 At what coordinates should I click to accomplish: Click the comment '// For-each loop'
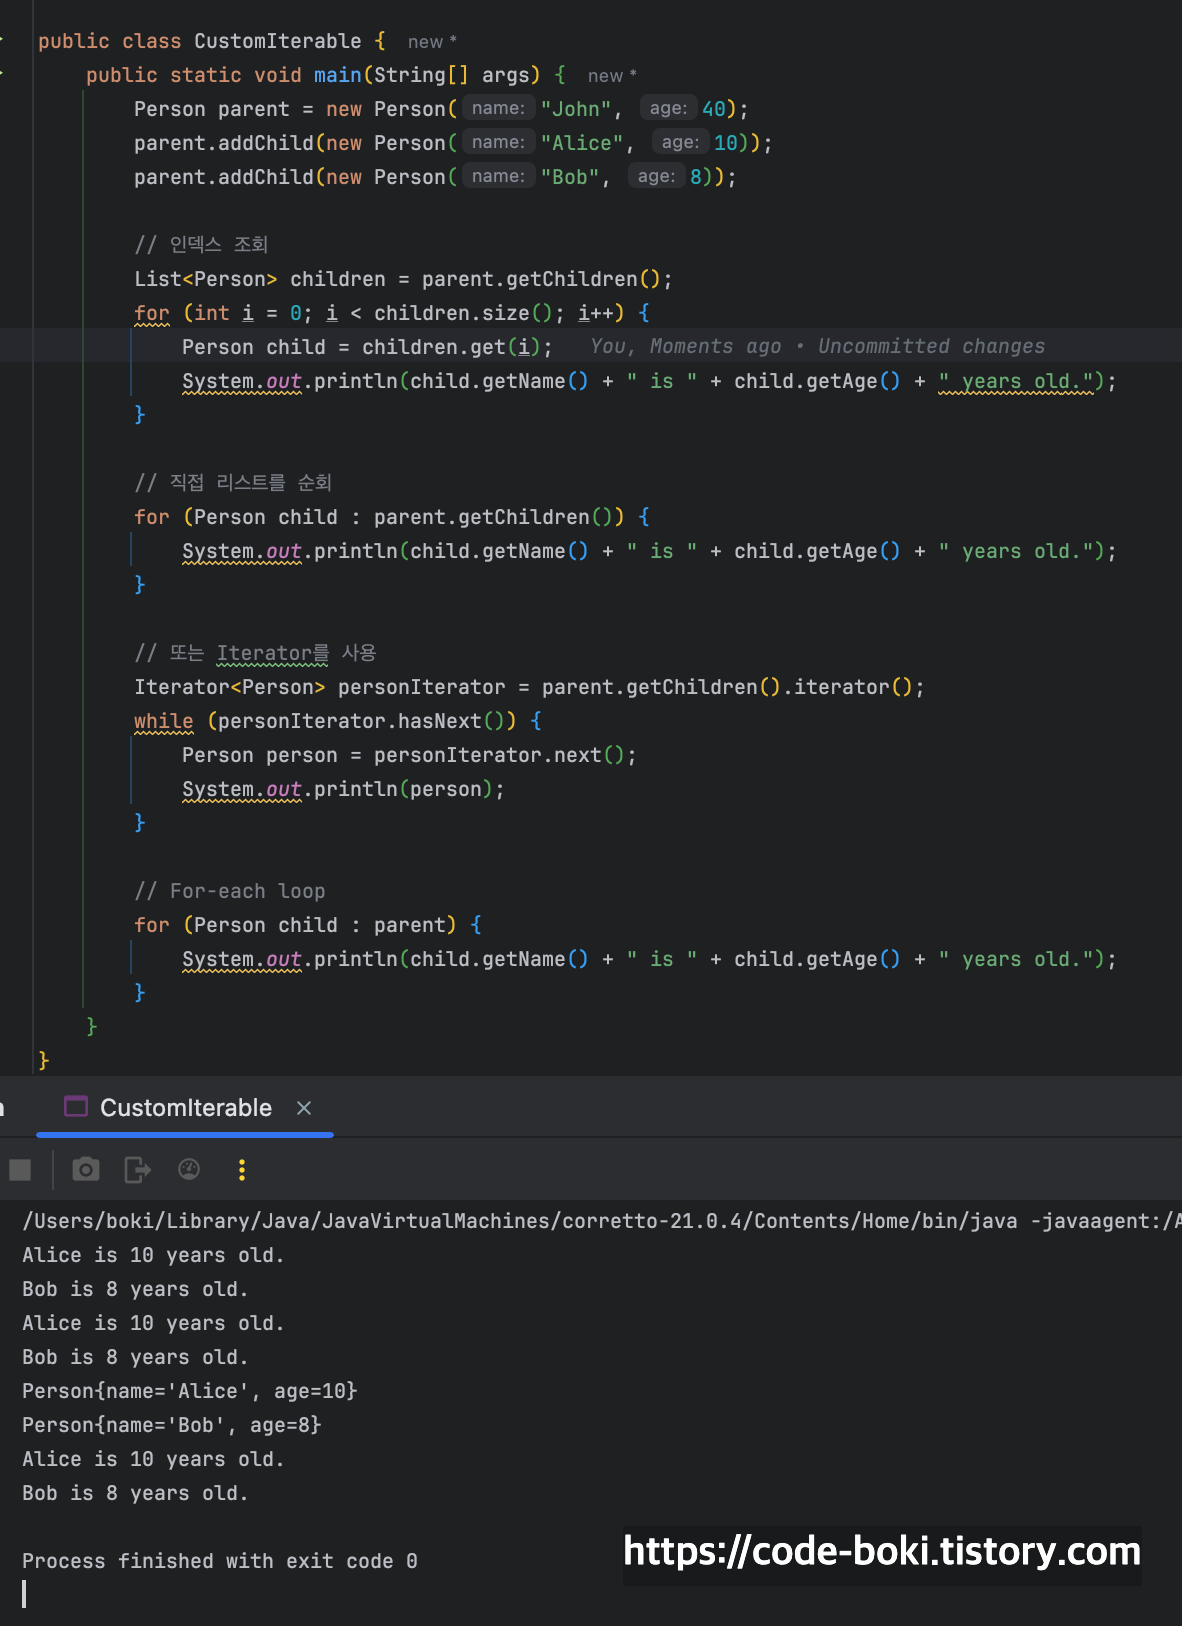(230, 891)
